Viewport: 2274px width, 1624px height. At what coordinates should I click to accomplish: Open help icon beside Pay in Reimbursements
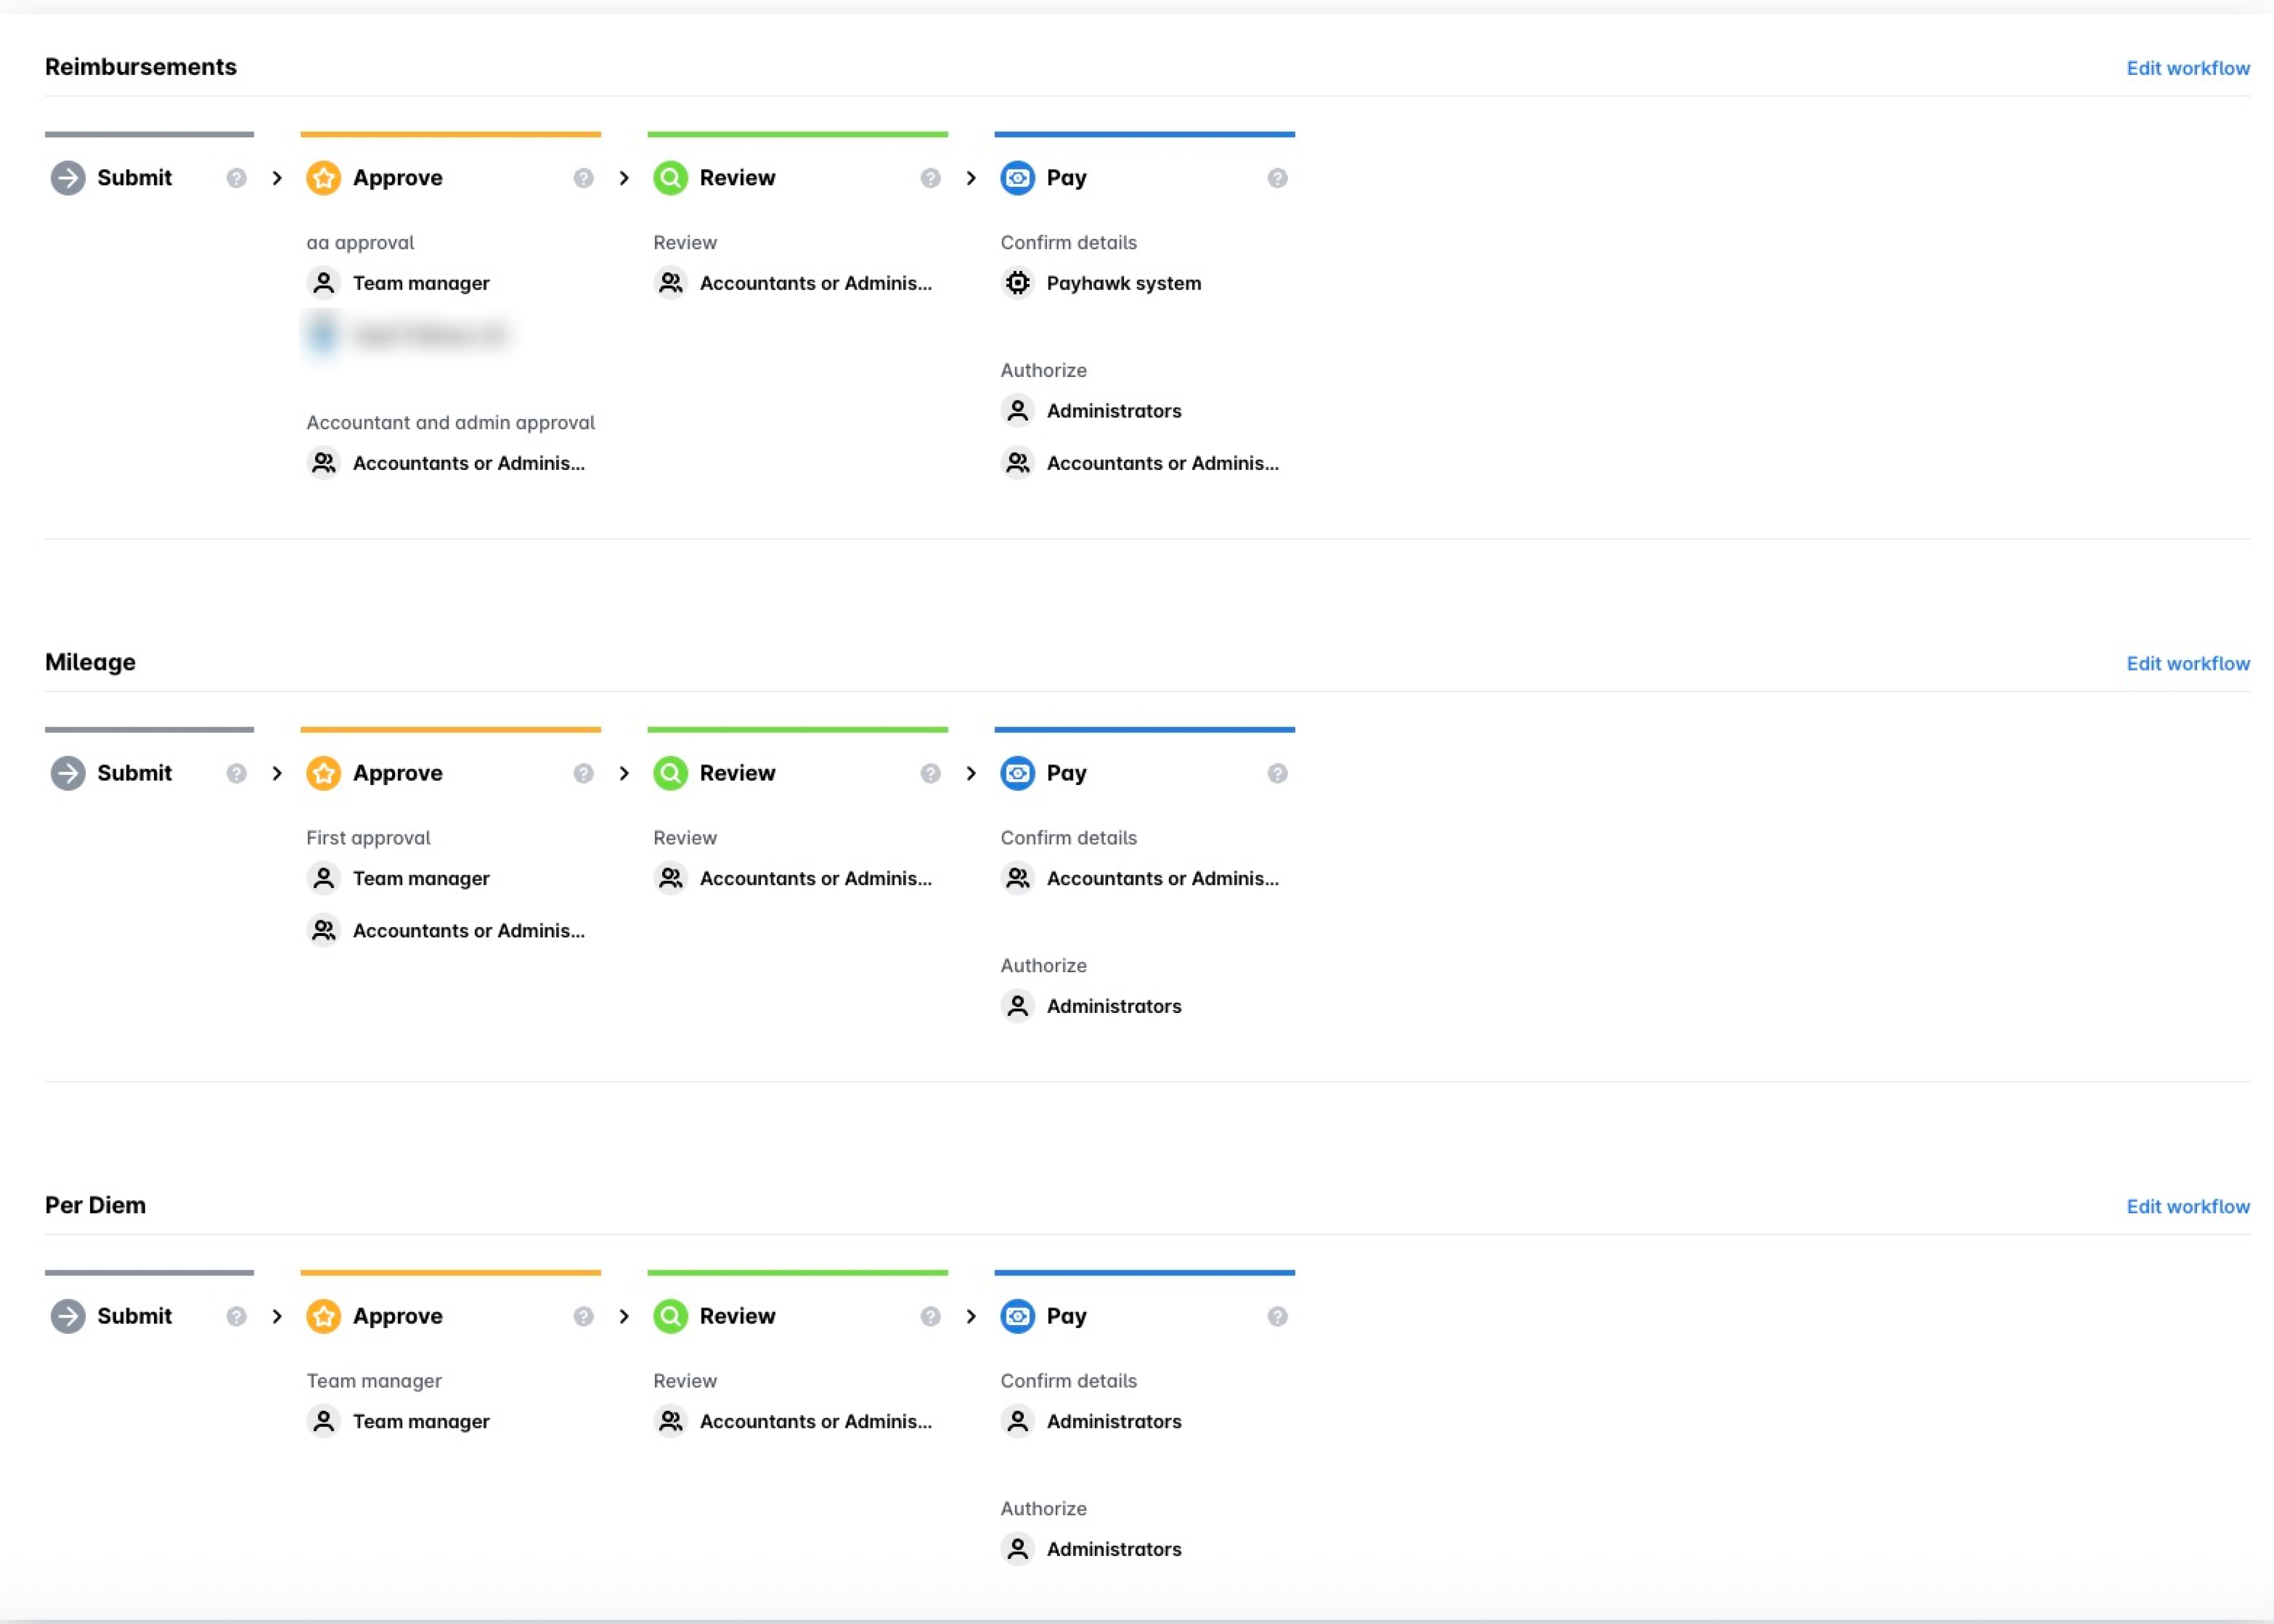coord(1277,178)
